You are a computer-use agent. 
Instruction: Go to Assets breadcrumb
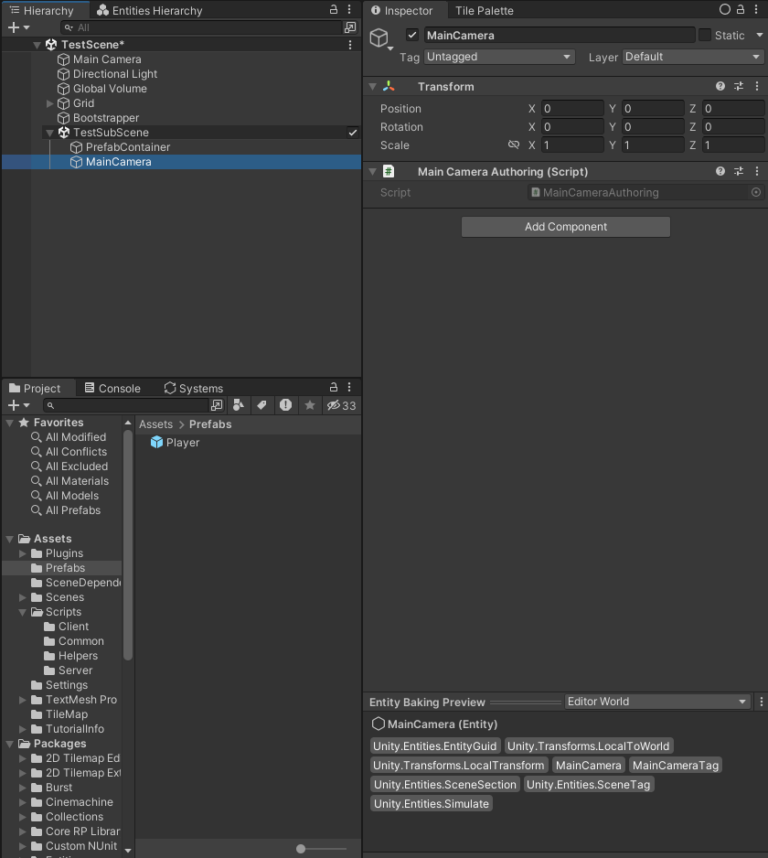click(155, 424)
